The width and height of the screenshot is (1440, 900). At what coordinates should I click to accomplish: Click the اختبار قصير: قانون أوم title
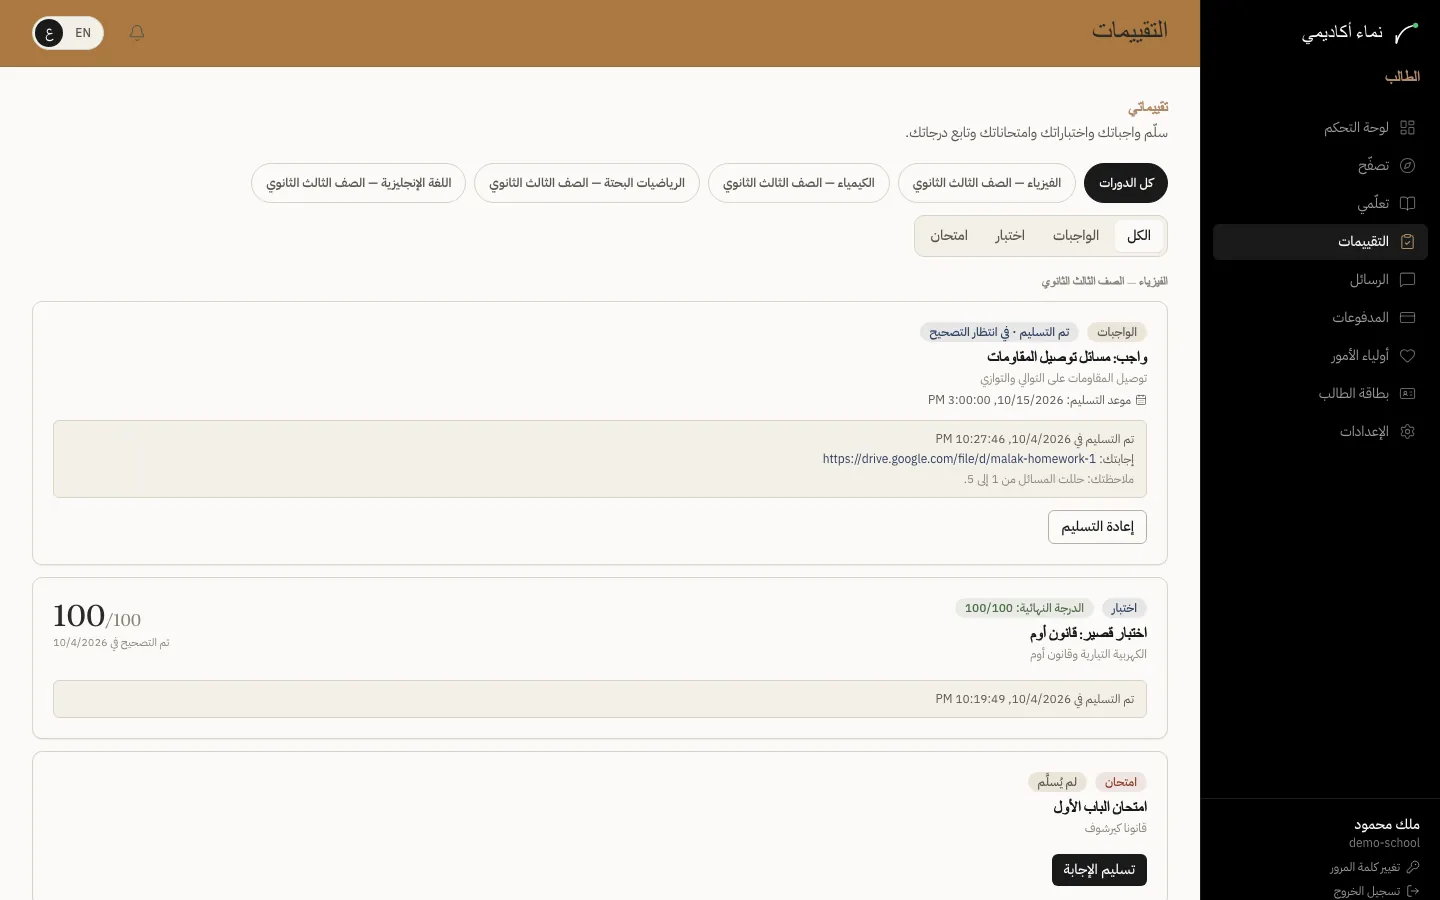(1088, 633)
